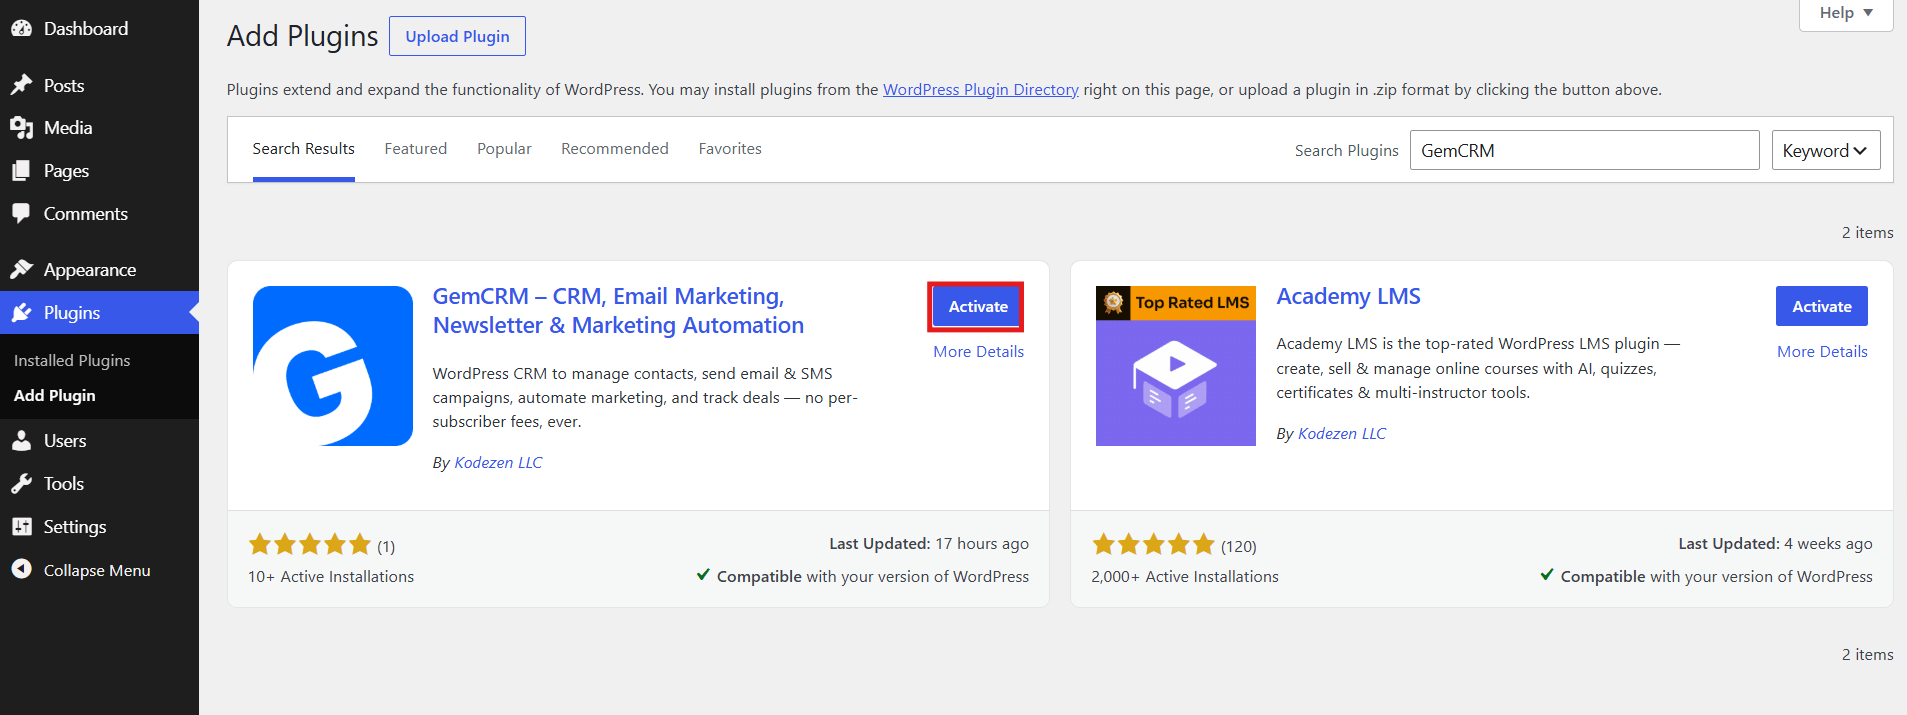Click the Collapse Menu arrow icon

(x=21, y=570)
